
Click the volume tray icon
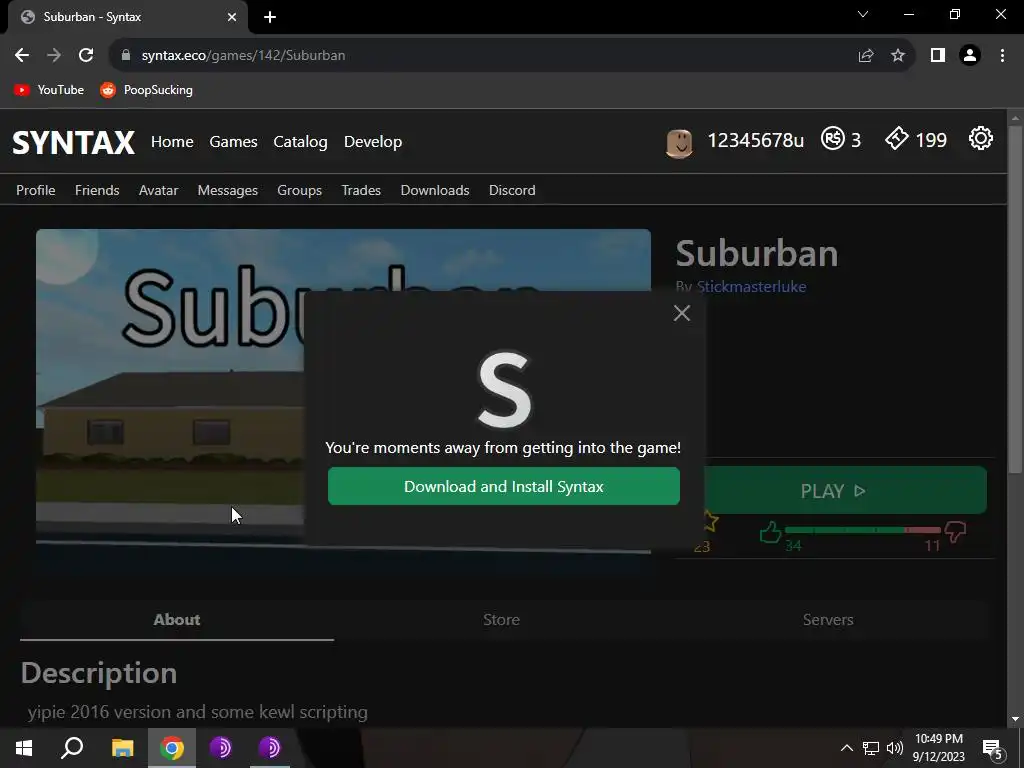pos(895,748)
